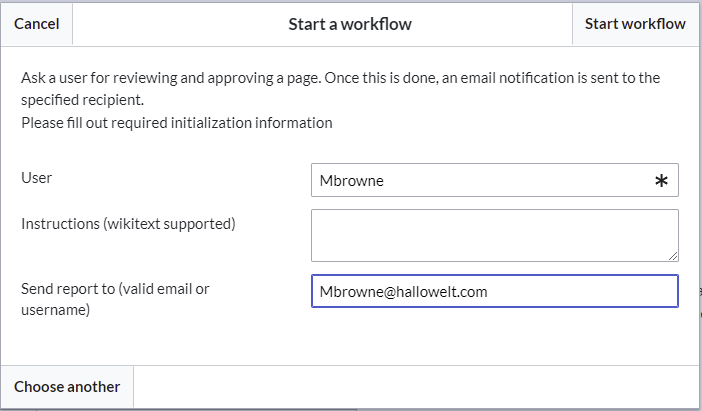Click inside the Instructions text area

[495, 235]
